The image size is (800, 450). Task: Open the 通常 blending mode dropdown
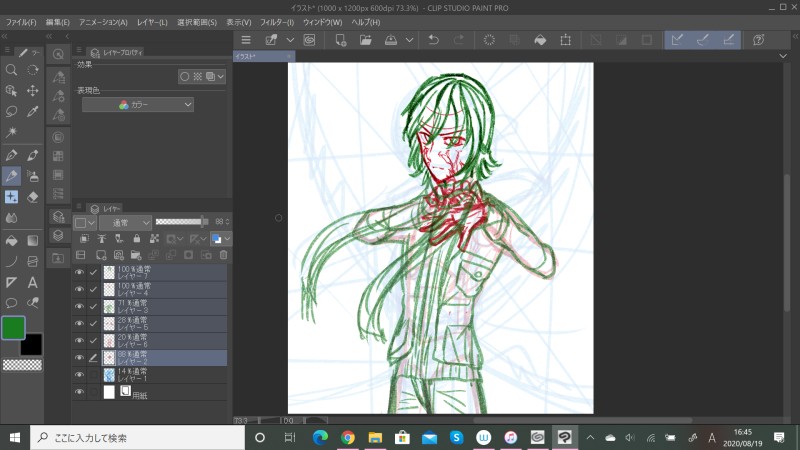[x=125, y=222]
